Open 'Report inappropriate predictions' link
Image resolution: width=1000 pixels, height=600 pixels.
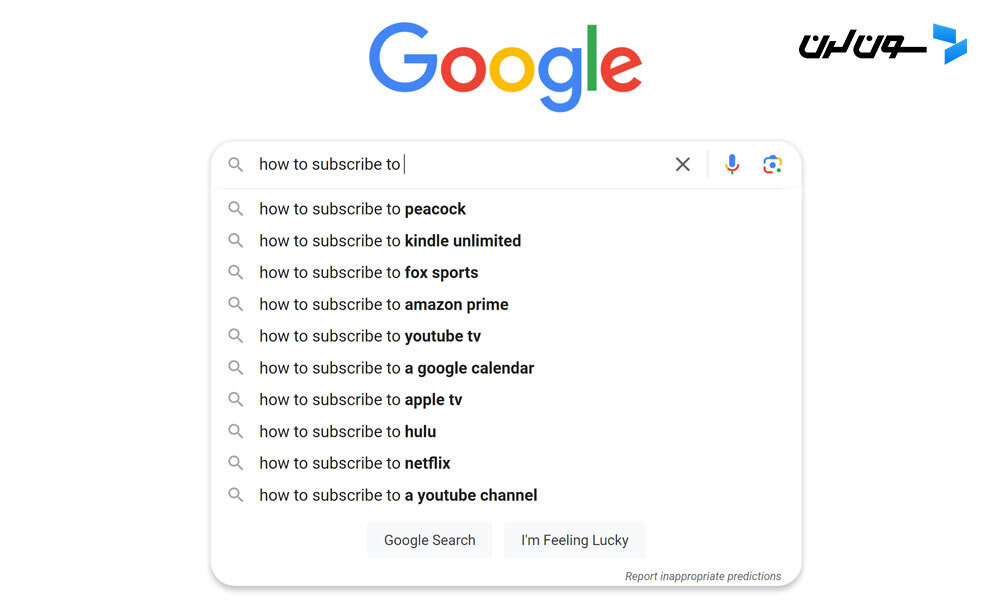click(x=703, y=576)
